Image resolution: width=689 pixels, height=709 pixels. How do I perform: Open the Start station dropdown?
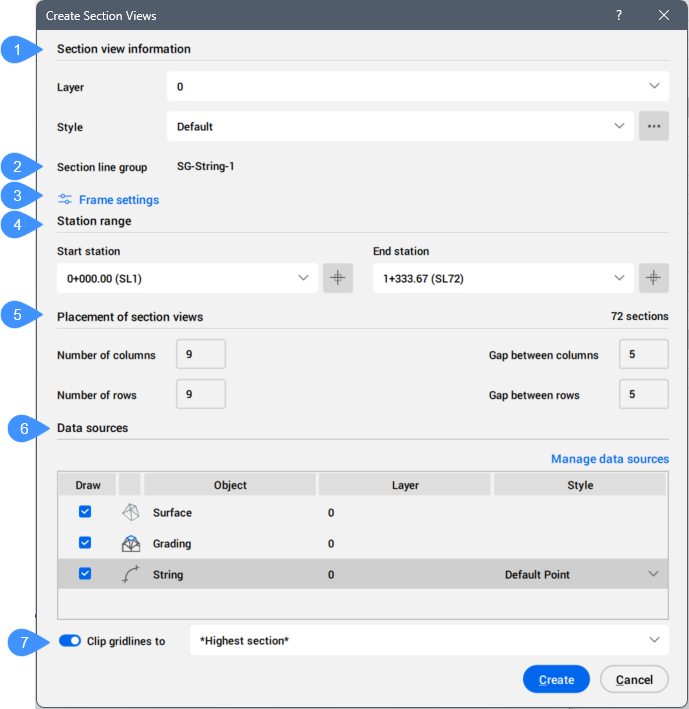(x=188, y=279)
